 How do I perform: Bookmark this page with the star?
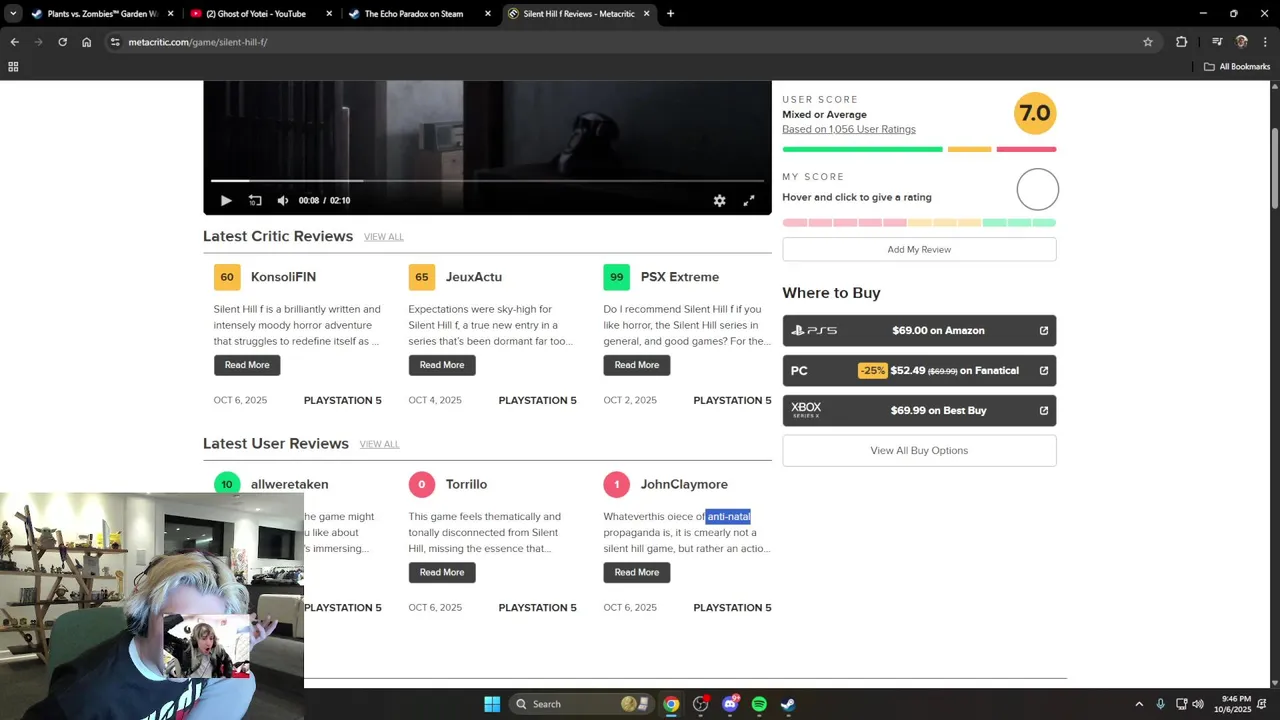[1148, 42]
